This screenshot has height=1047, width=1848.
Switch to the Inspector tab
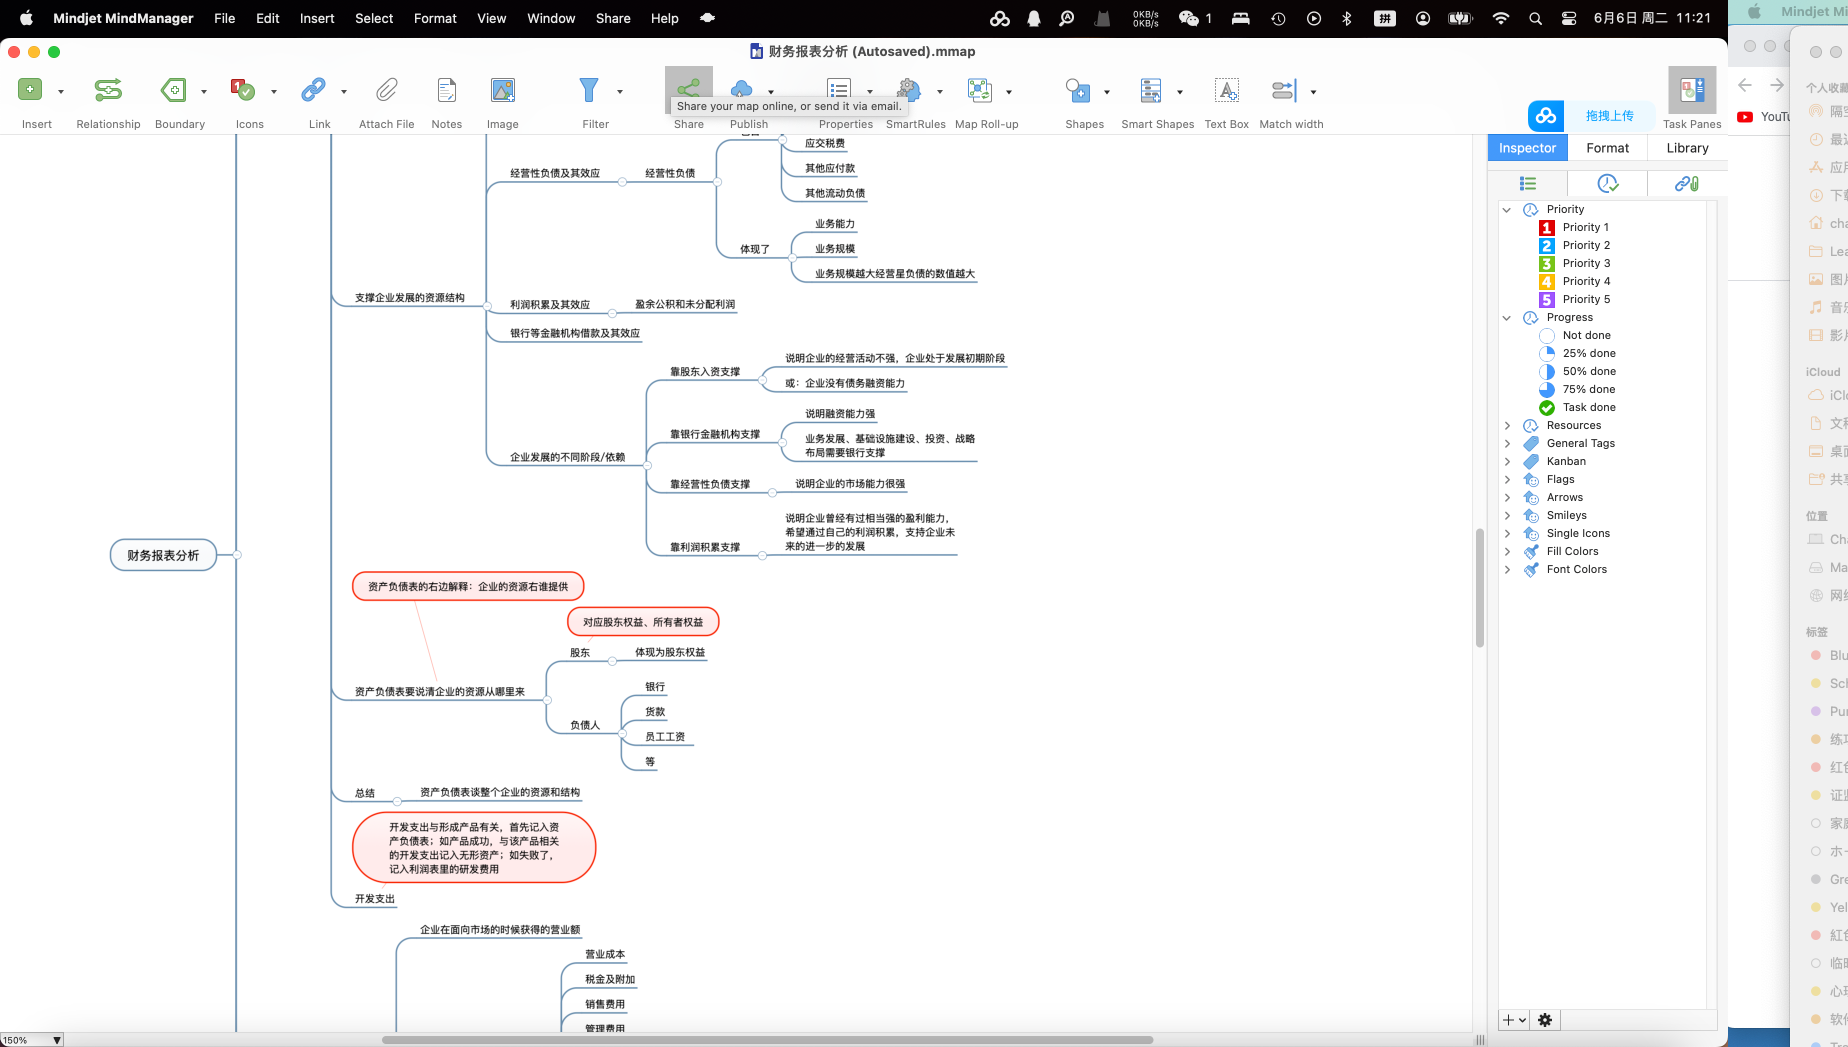tap(1527, 148)
